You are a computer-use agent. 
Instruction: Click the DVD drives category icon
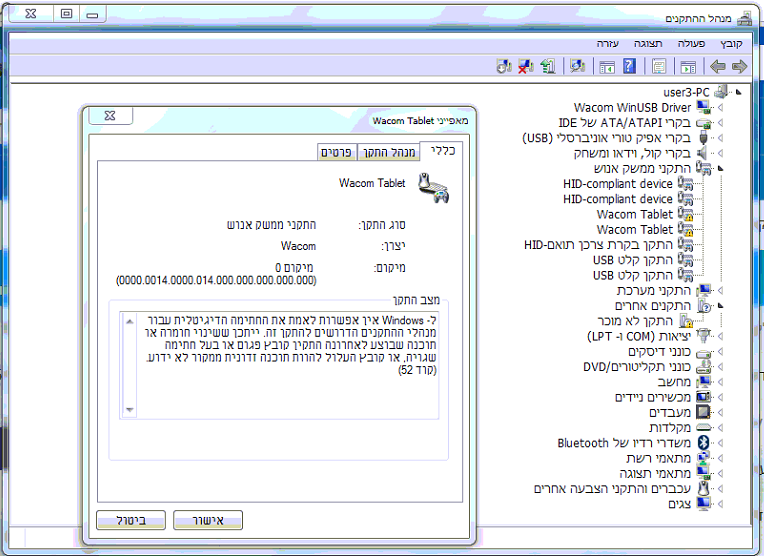(704, 366)
